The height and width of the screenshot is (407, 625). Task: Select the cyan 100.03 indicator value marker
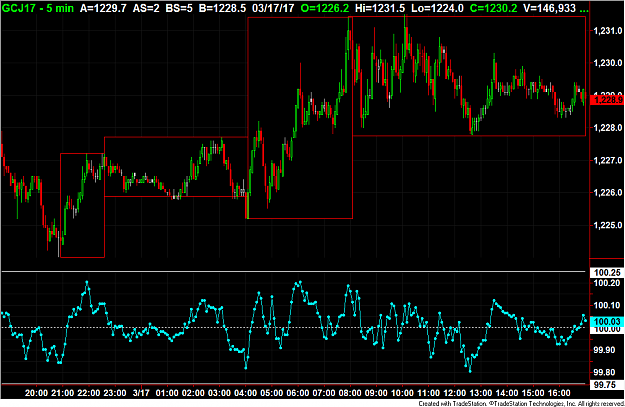click(x=607, y=321)
